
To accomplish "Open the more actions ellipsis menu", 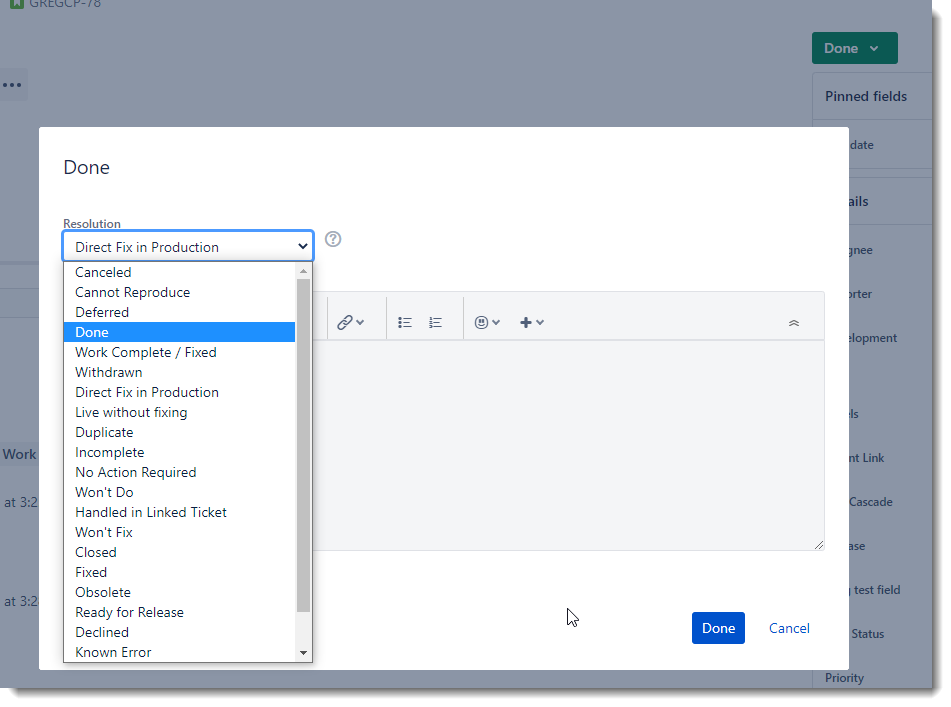I will [11, 84].
